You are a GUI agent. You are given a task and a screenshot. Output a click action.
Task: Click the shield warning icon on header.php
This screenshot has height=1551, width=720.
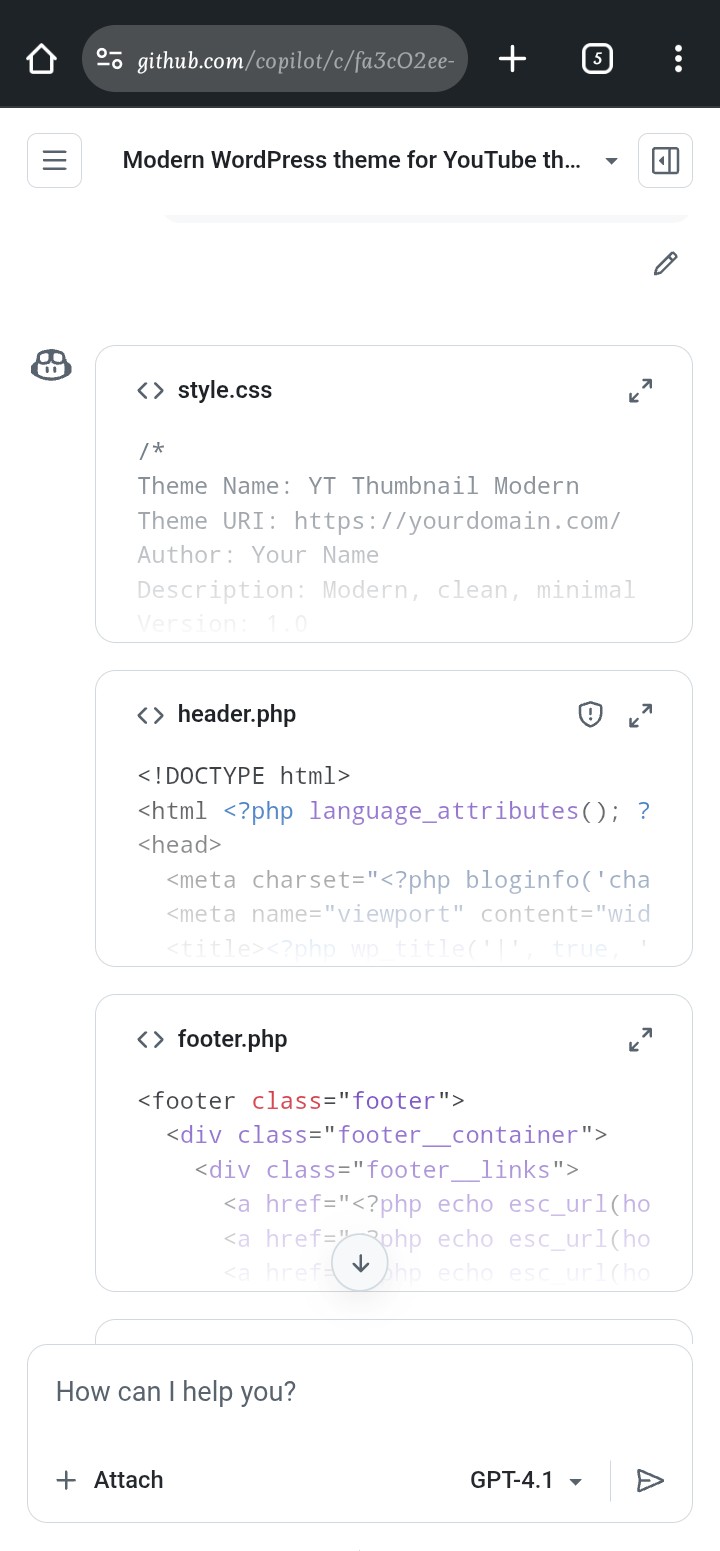pos(590,714)
